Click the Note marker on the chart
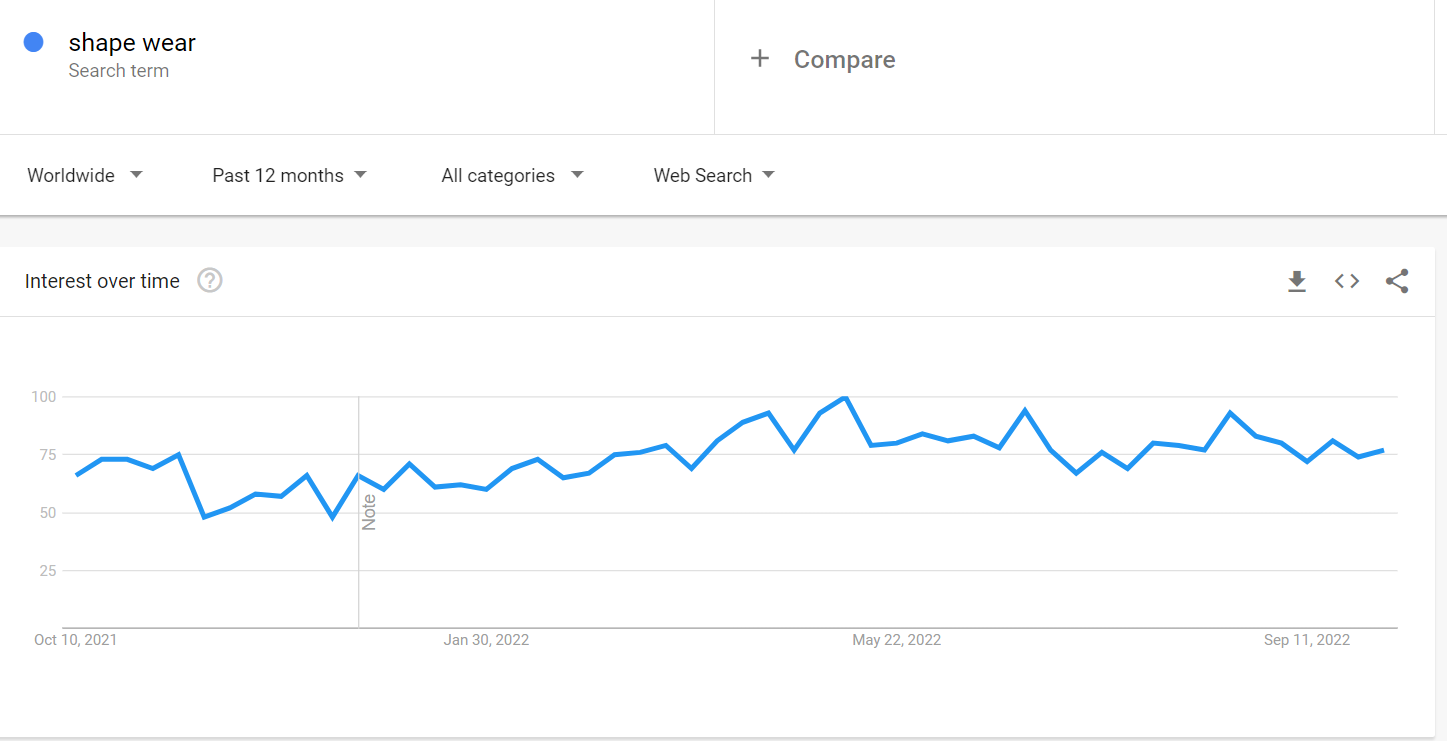Viewport: 1447px width, 741px height. (369, 512)
